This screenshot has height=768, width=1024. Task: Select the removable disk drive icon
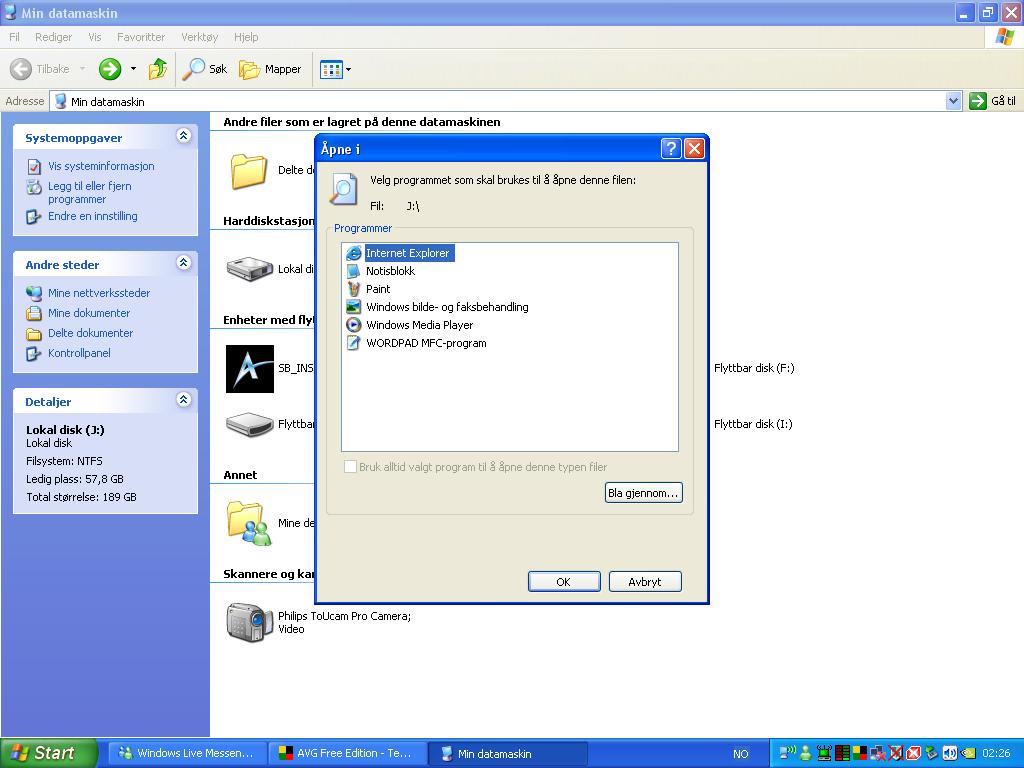tap(249, 424)
